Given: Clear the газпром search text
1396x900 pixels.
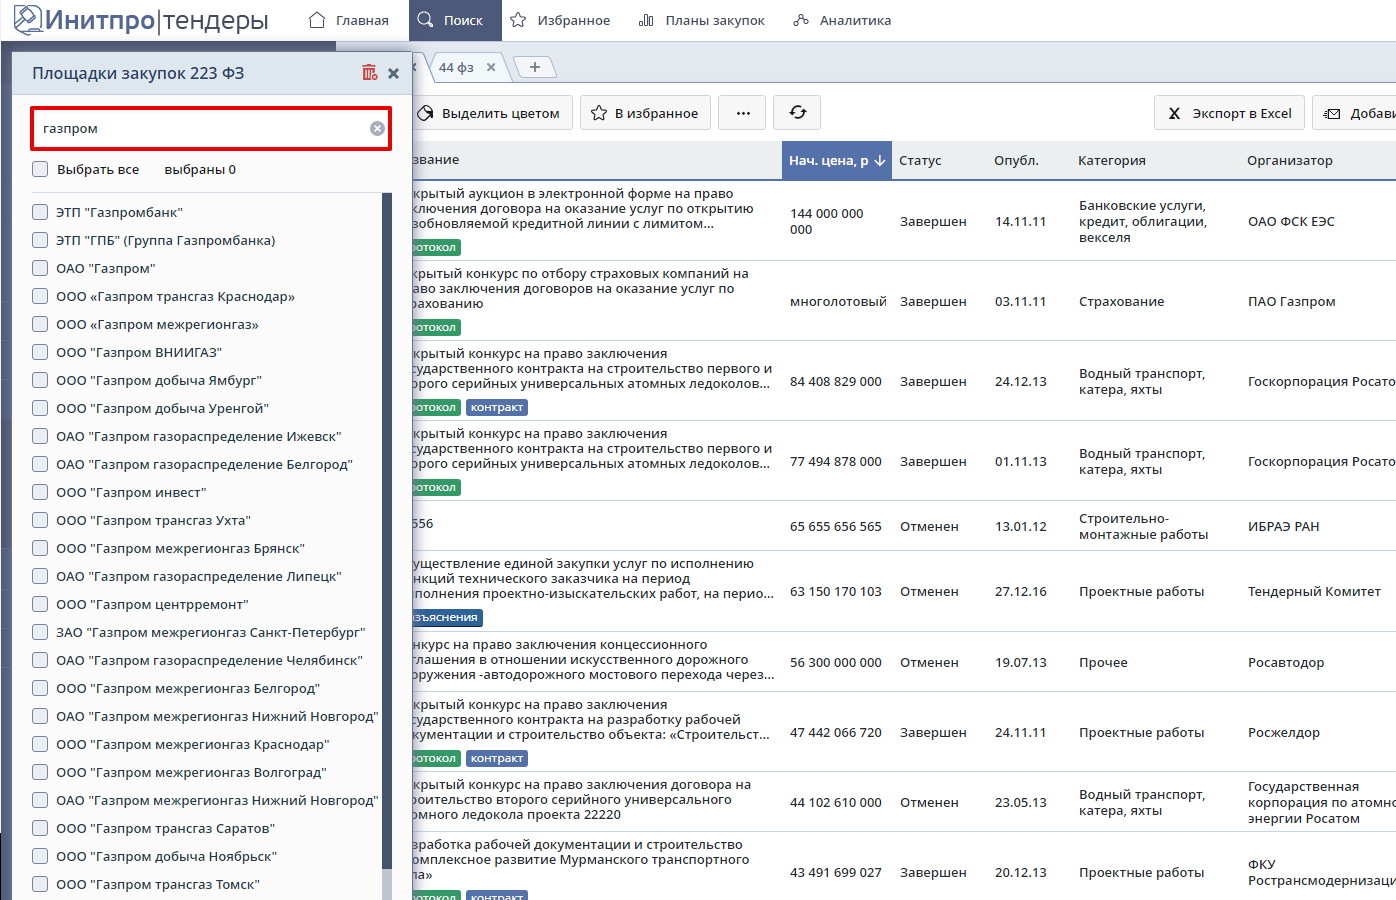Looking at the screenshot, I should coord(377,128).
